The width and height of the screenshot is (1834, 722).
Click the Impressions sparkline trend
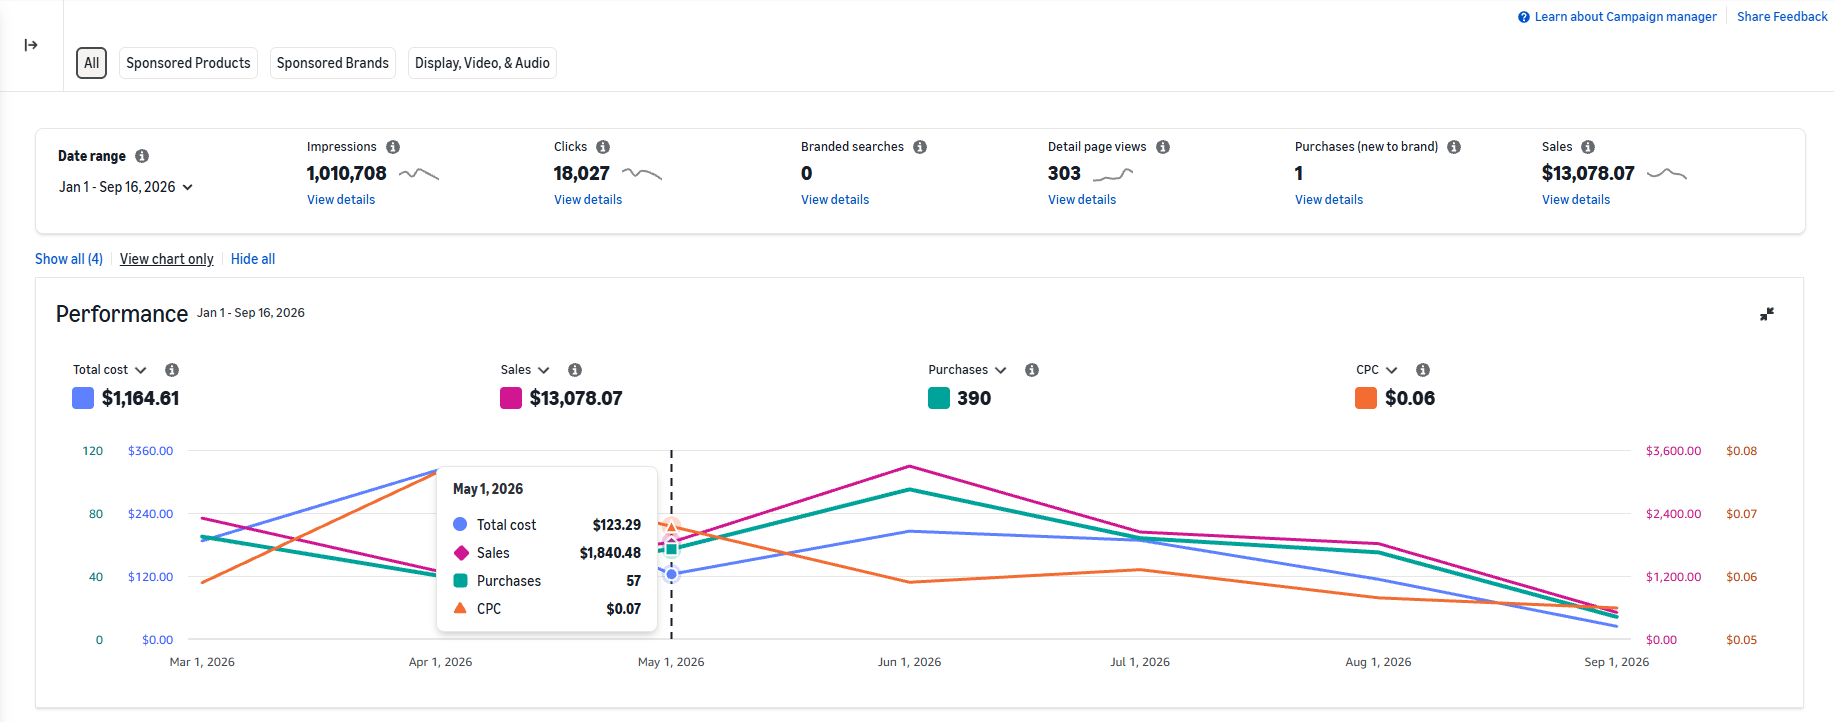419,174
